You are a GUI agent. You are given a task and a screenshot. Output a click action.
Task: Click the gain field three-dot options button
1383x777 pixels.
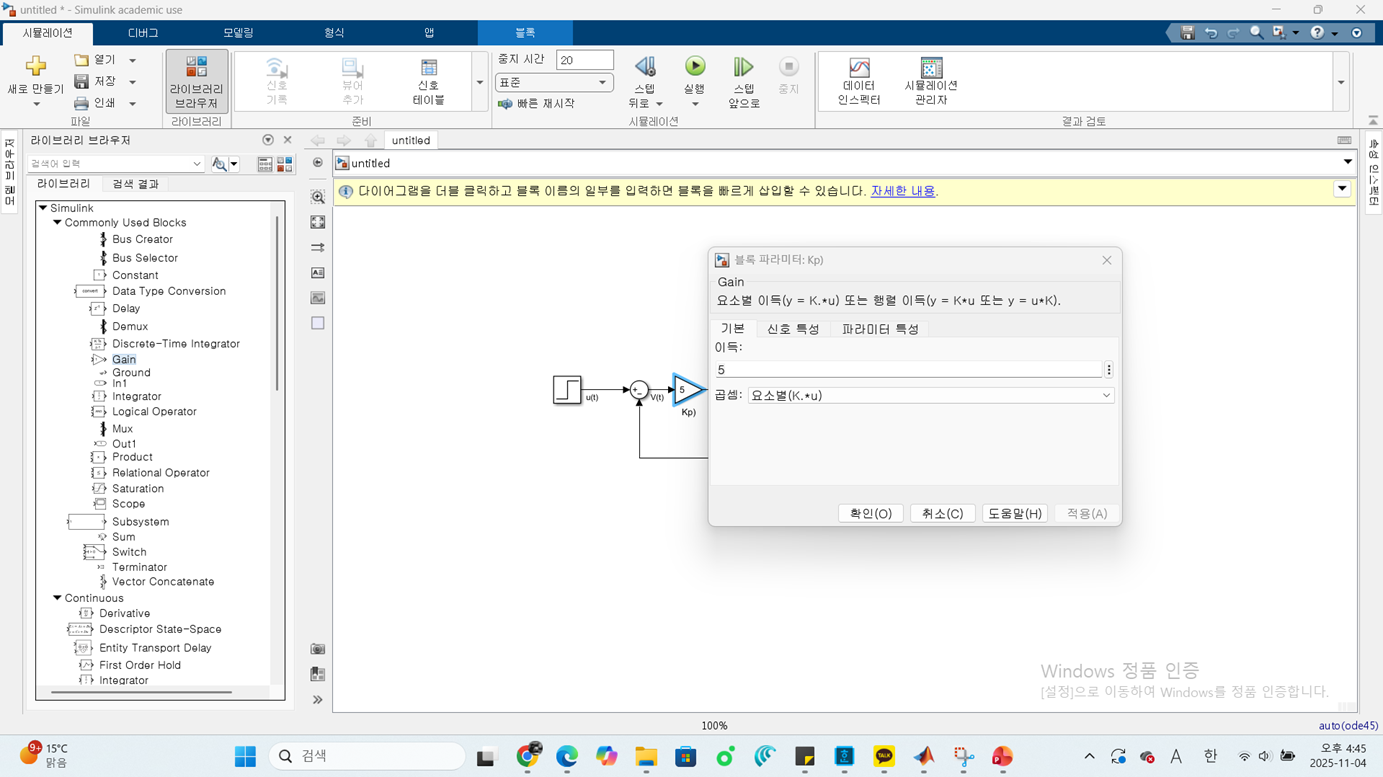point(1109,370)
